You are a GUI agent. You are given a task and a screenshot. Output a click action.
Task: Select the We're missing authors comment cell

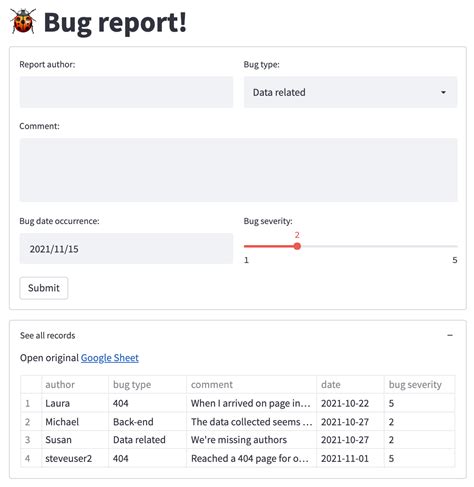coord(251,440)
